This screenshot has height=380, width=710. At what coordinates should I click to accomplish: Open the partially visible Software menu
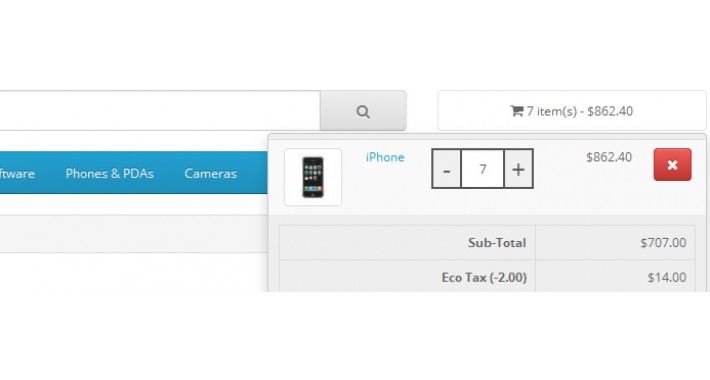coord(17,173)
